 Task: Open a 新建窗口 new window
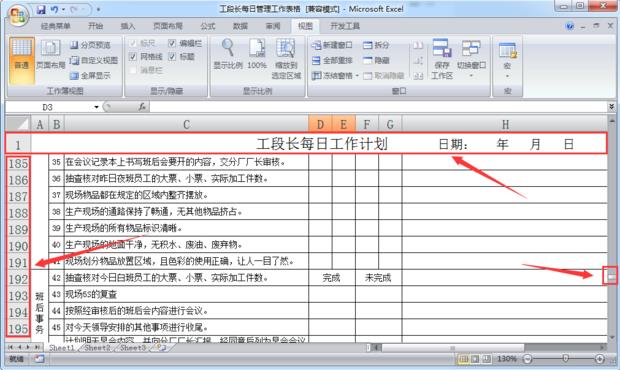pyautogui.click(x=332, y=45)
